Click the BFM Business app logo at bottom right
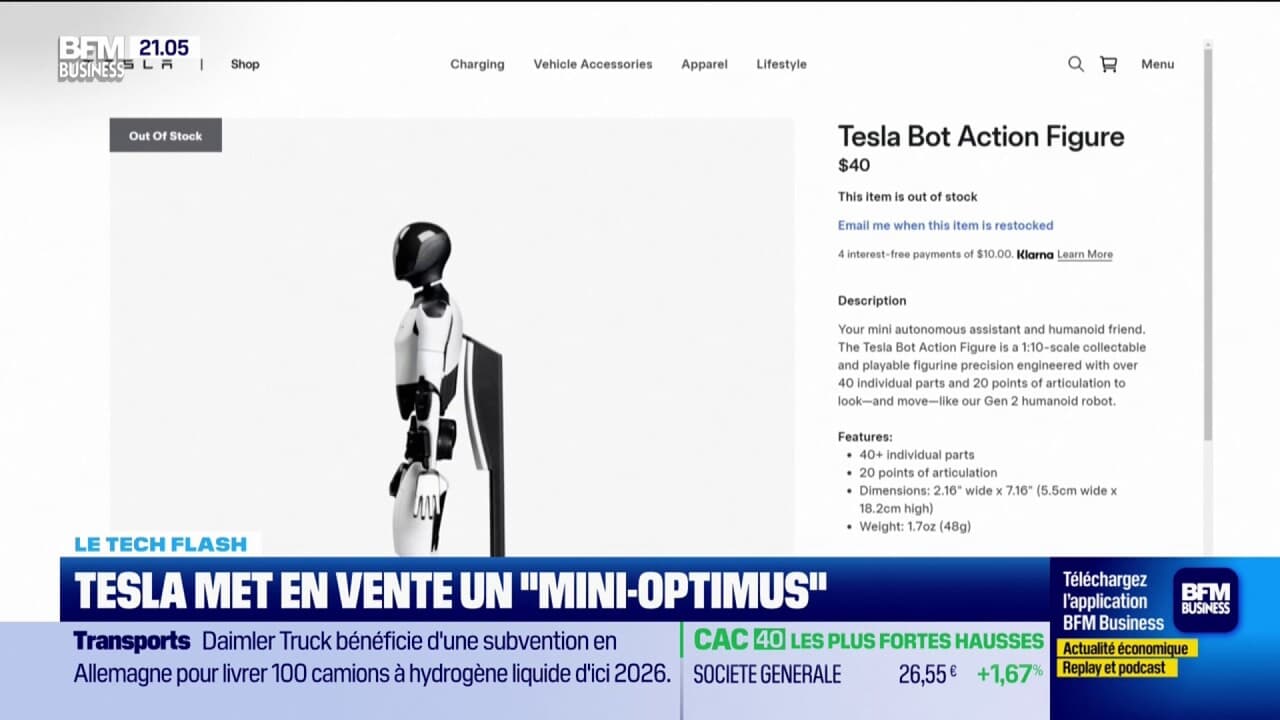1280x720 pixels. click(1205, 600)
